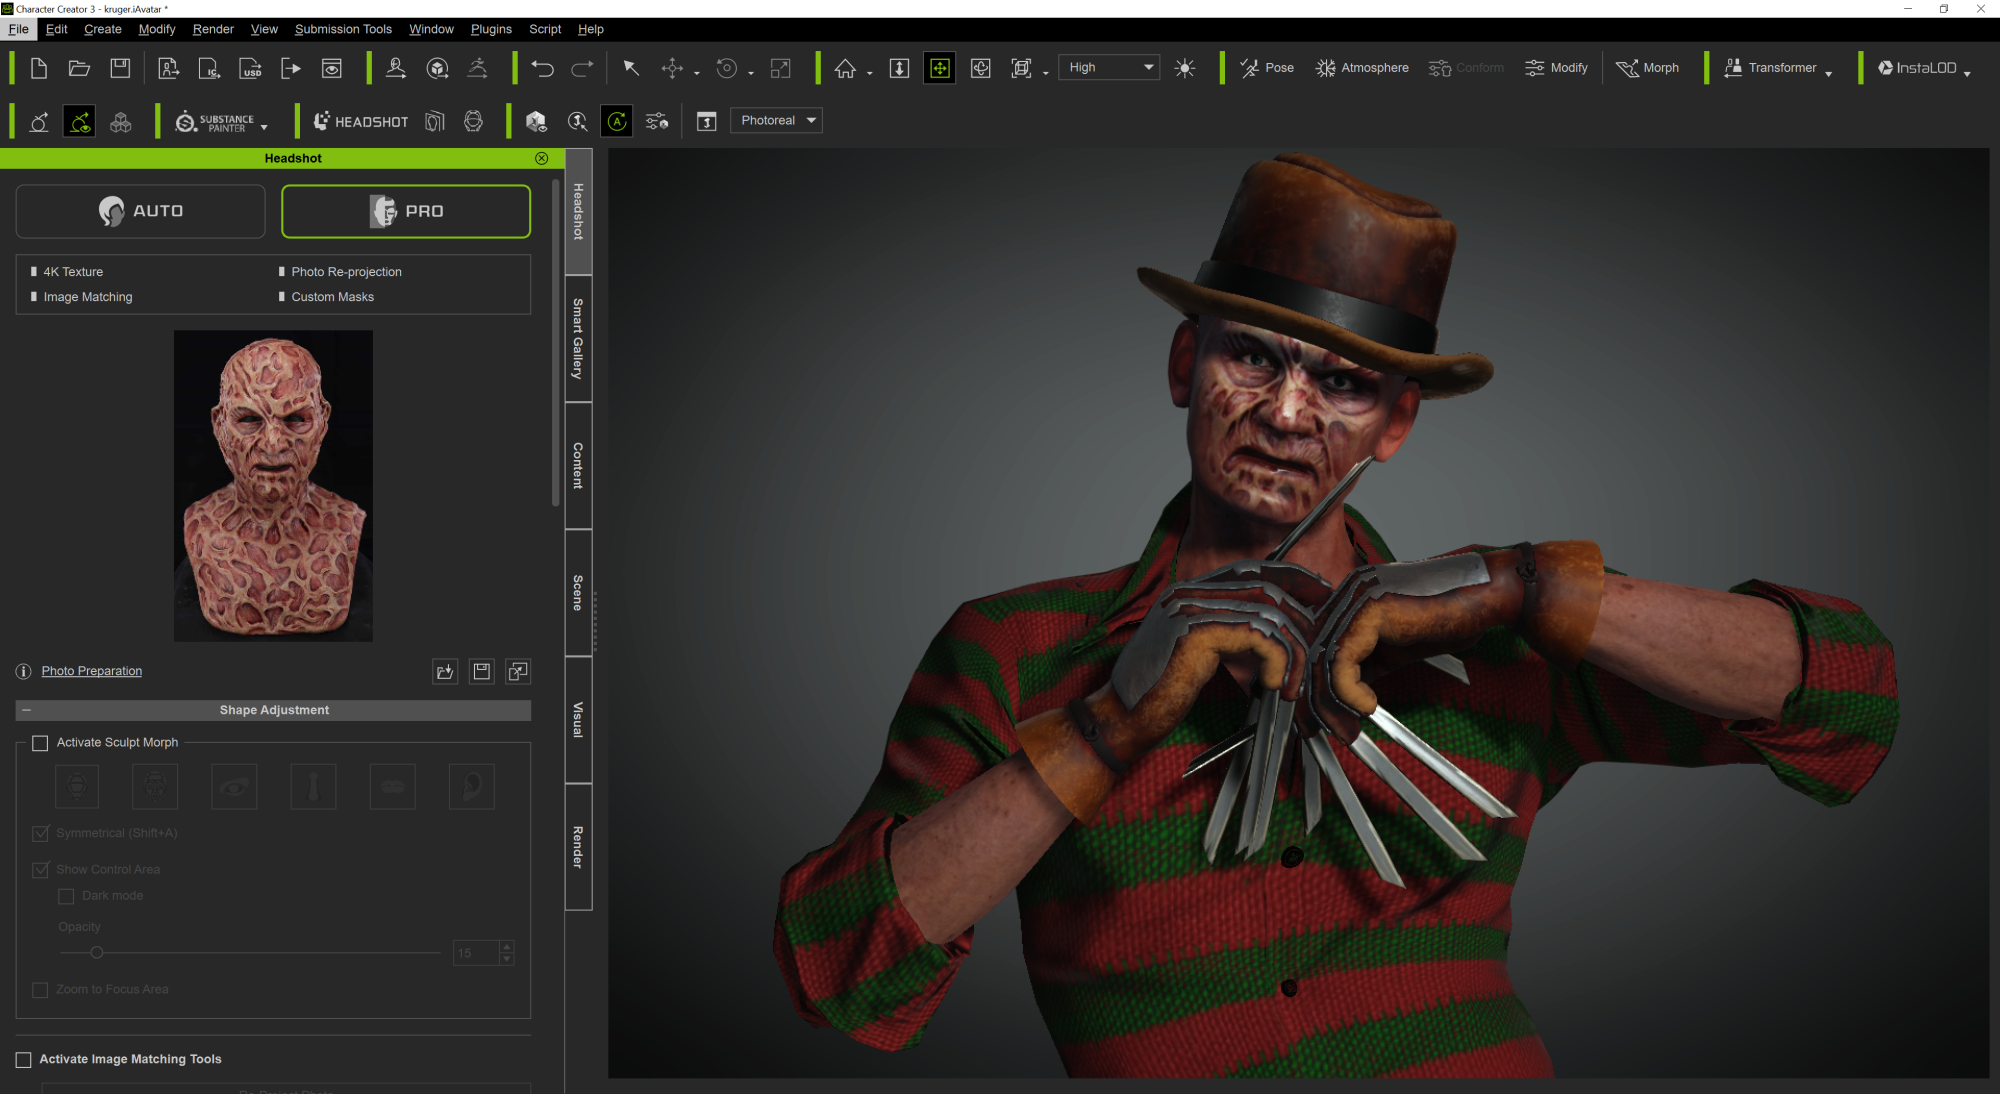Toggle Show Control Area checkbox
This screenshot has height=1094, width=2000.
pyautogui.click(x=41, y=869)
